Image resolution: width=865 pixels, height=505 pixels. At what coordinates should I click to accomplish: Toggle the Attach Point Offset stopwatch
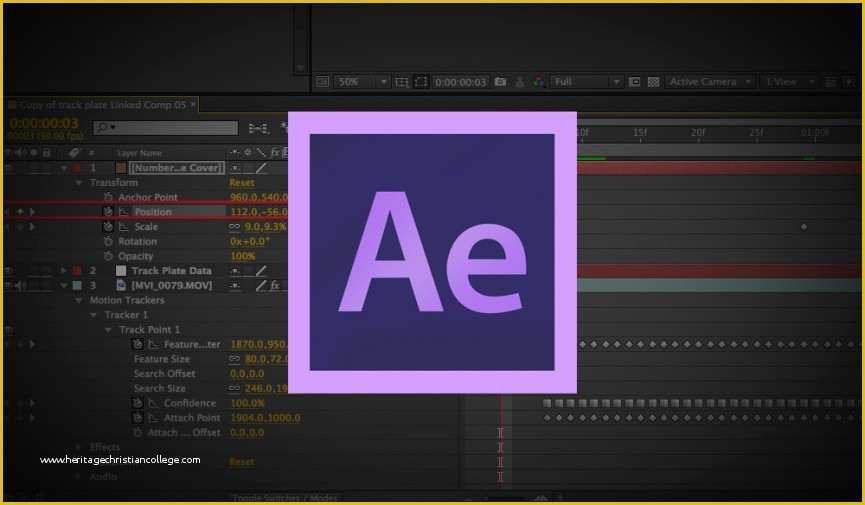138,433
